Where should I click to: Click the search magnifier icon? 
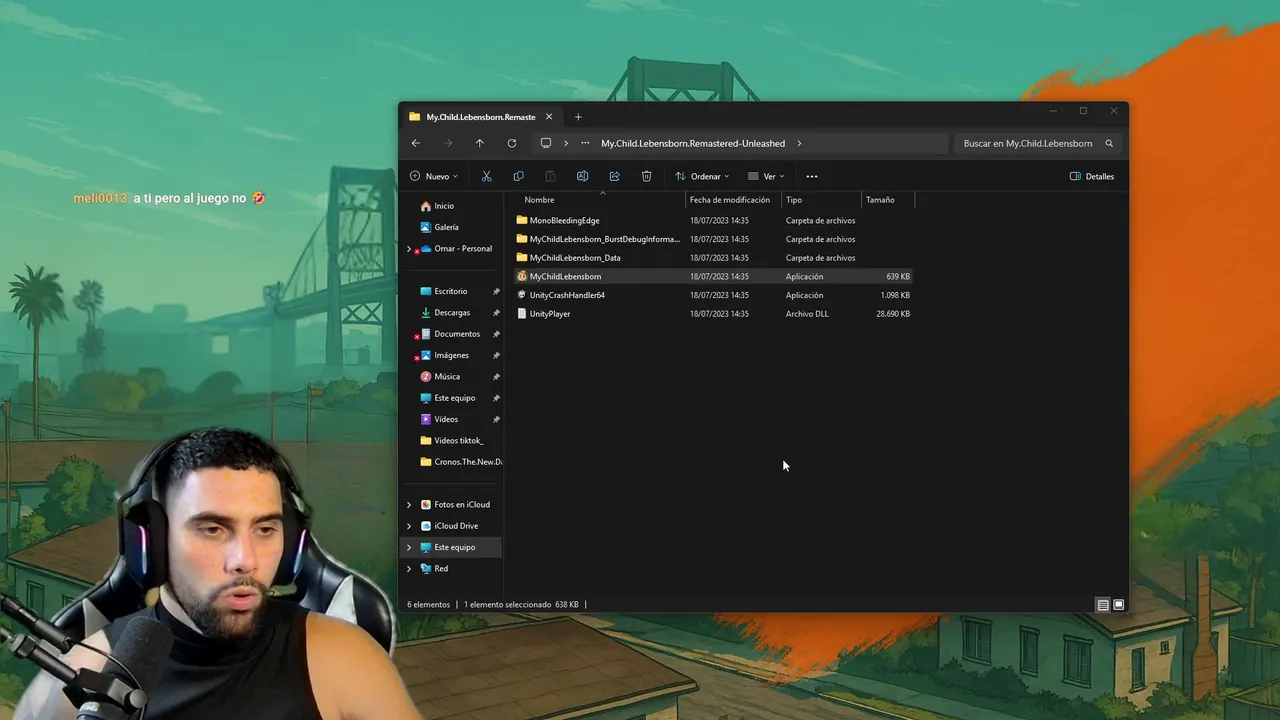1109,143
